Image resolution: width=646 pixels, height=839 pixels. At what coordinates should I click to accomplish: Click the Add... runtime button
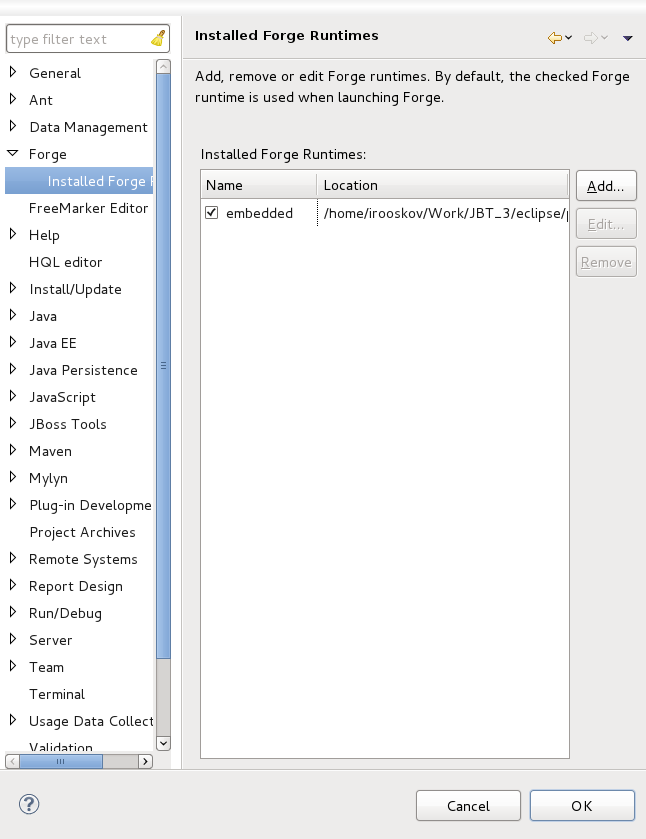coord(605,186)
